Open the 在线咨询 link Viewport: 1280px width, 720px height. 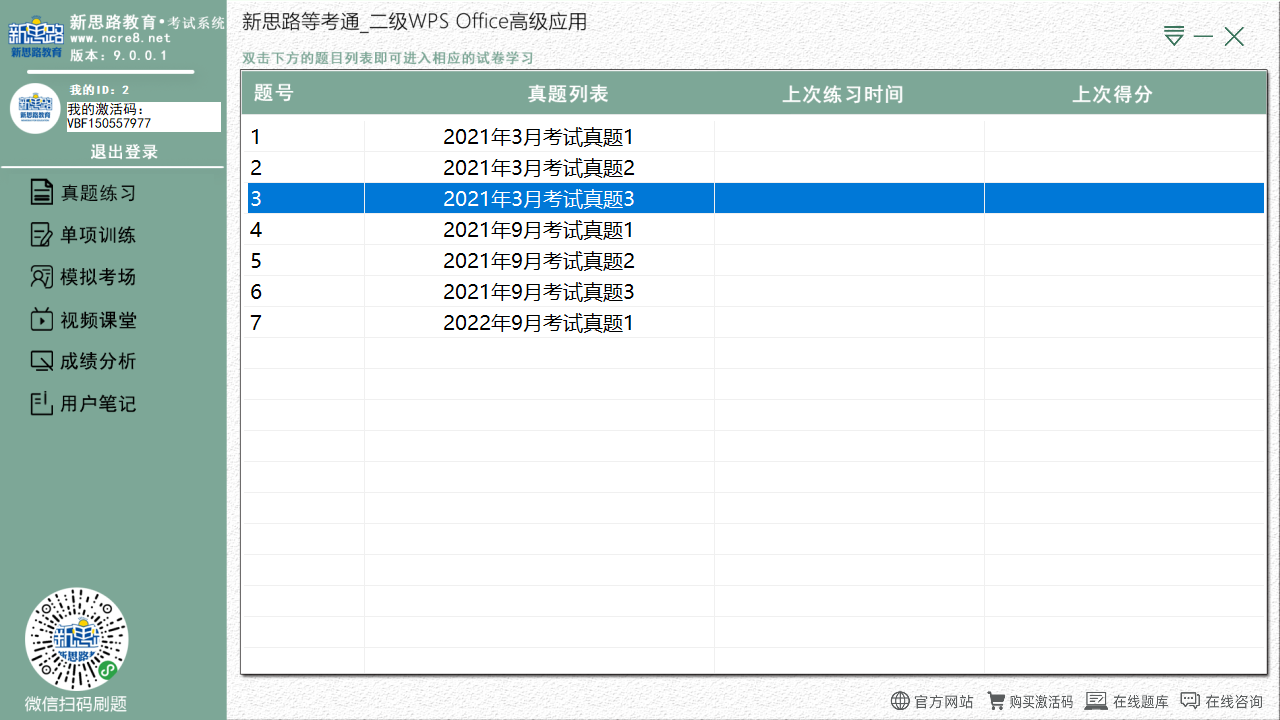pos(1234,702)
